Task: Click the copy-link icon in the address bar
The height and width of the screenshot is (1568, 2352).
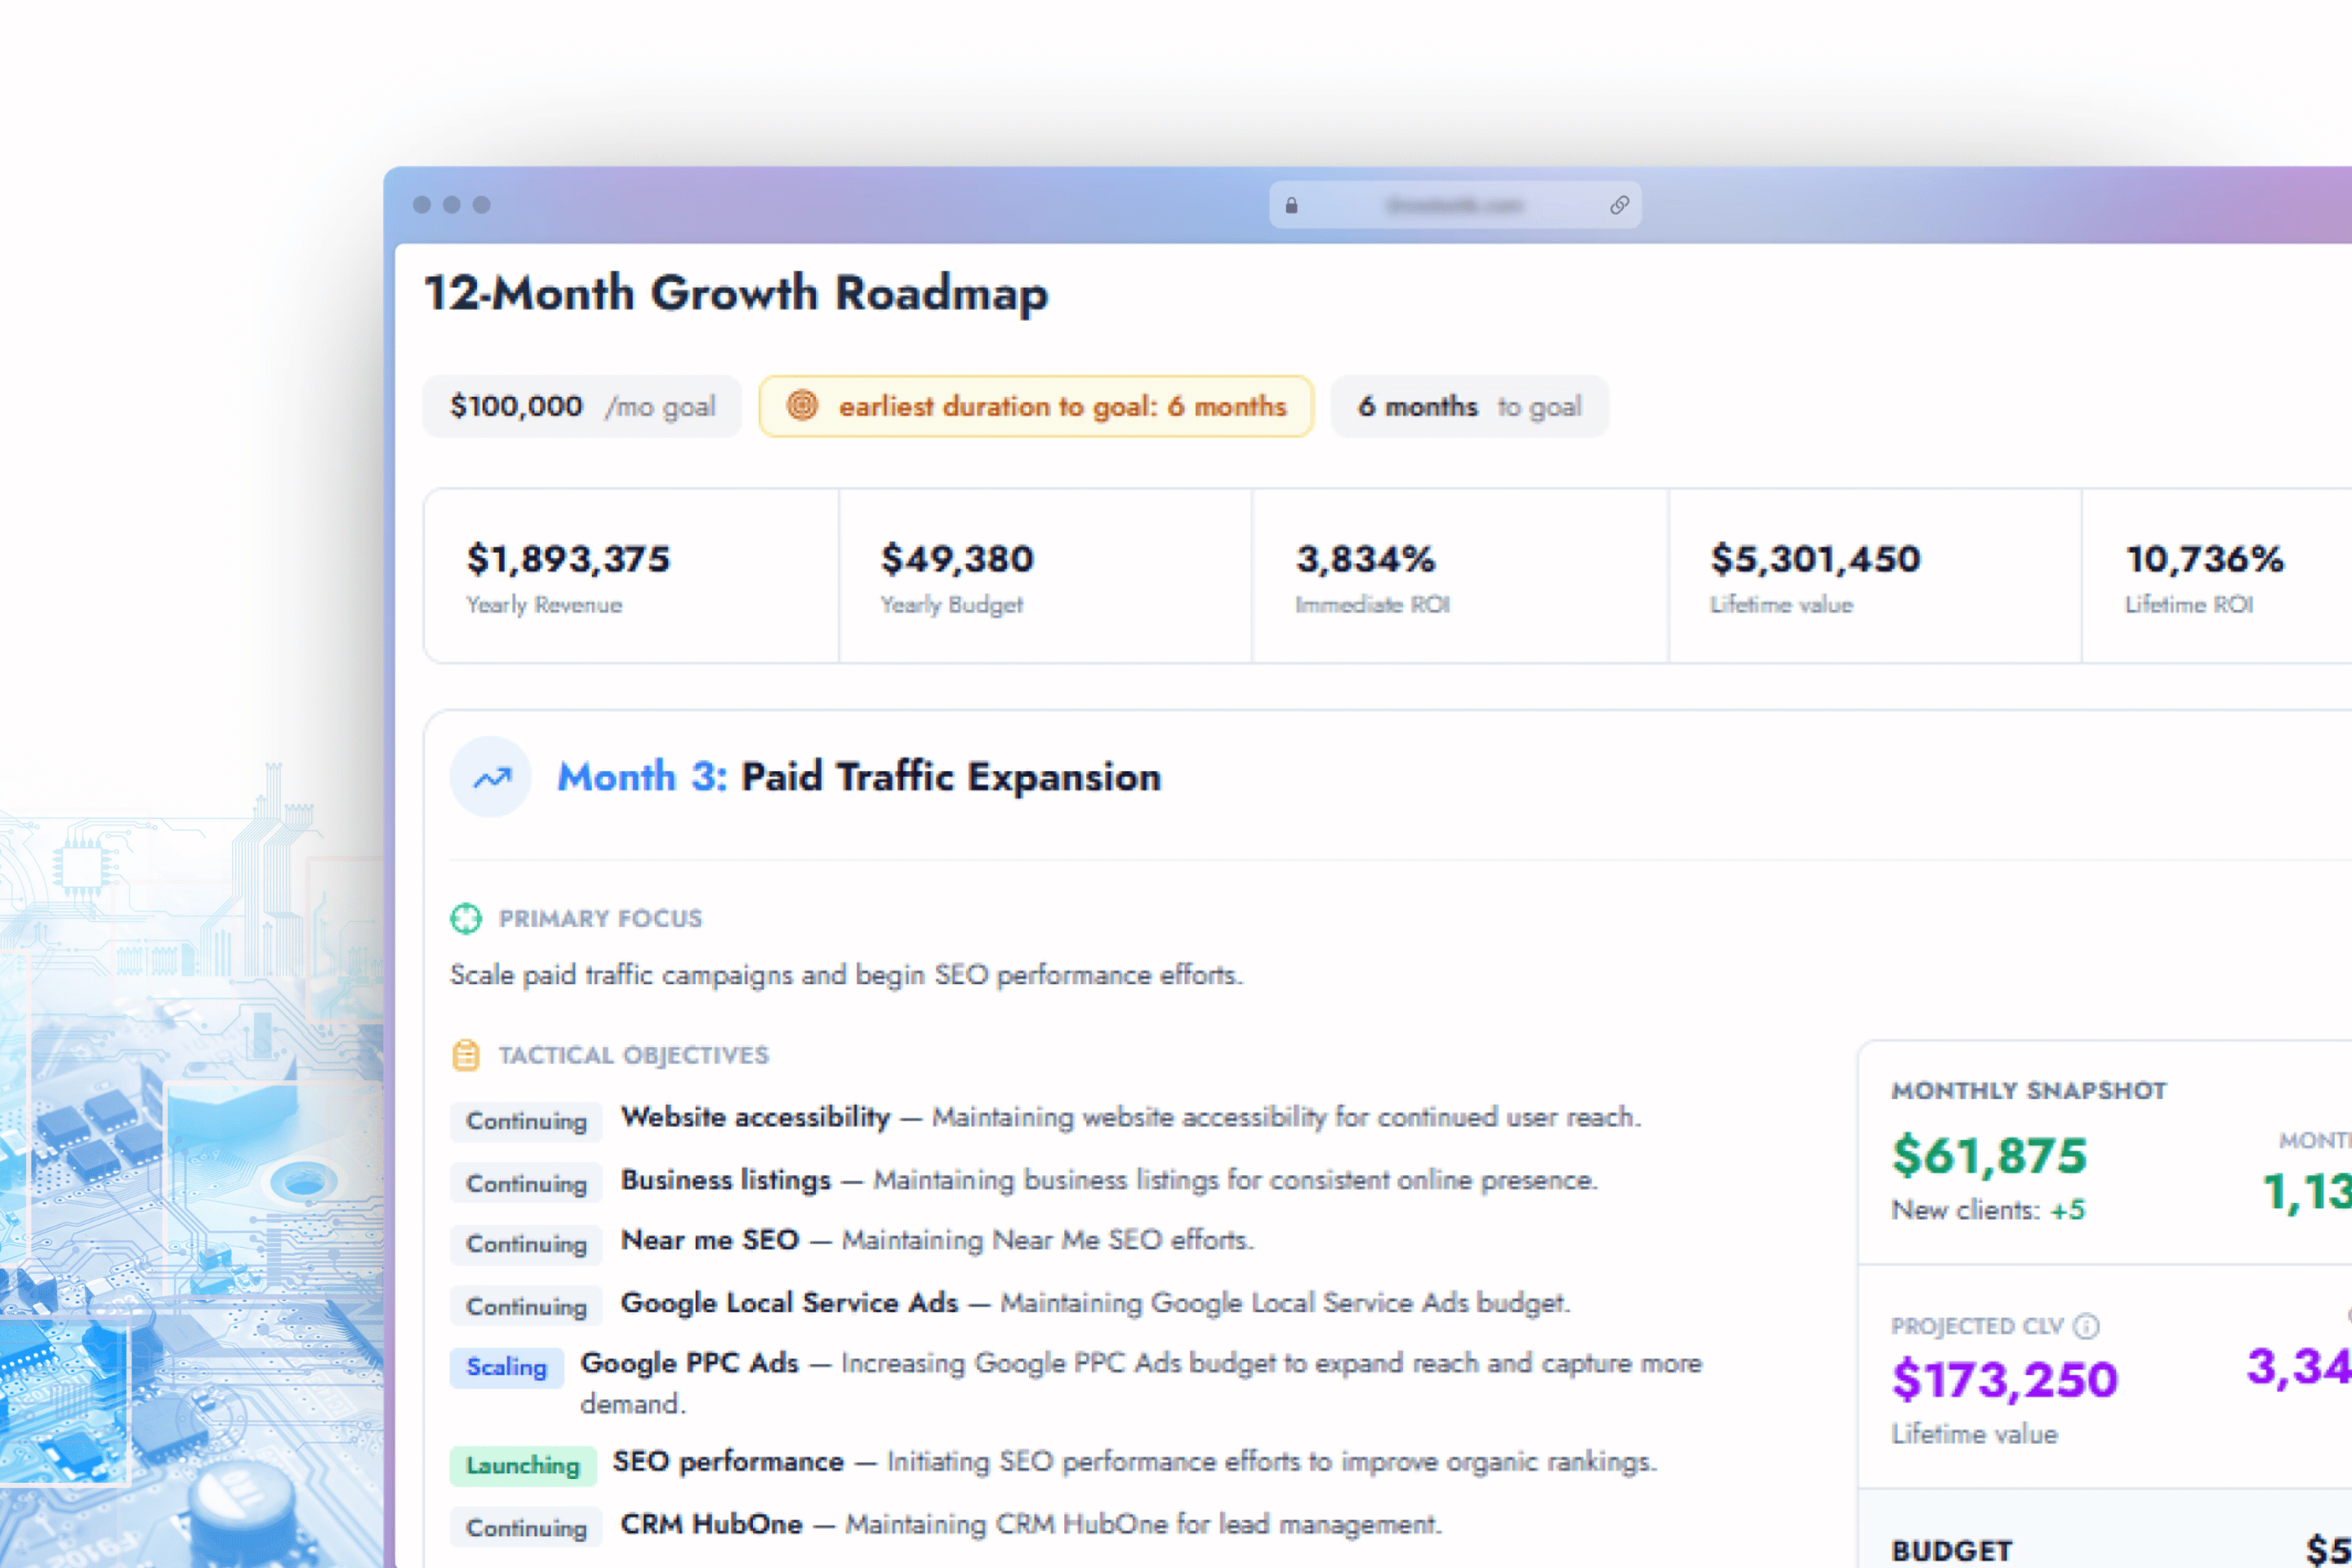Action: point(1619,206)
